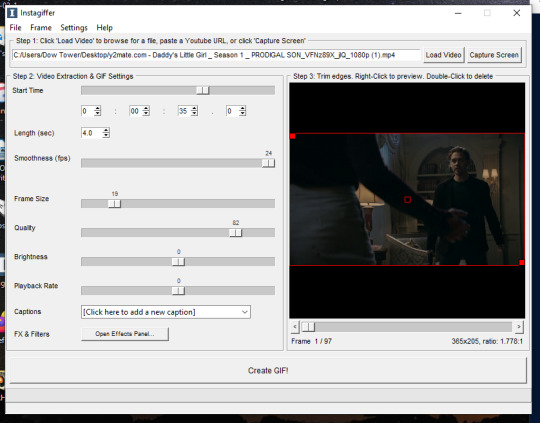Screen dimensions: 540x423
Task: Click the Frame Size slider handle
Action: 114,204
